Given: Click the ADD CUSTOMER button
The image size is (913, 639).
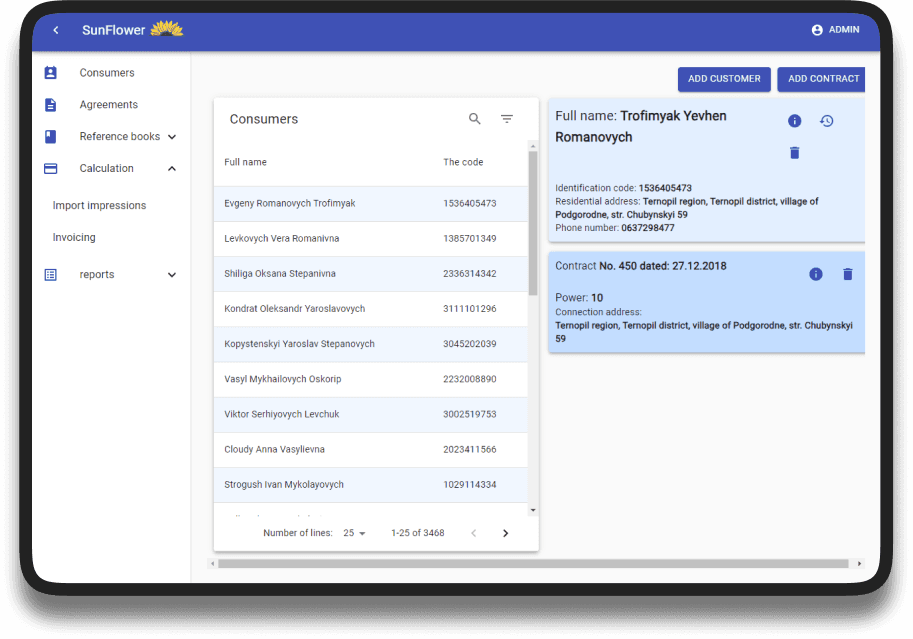Looking at the screenshot, I should click(x=724, y=79).
